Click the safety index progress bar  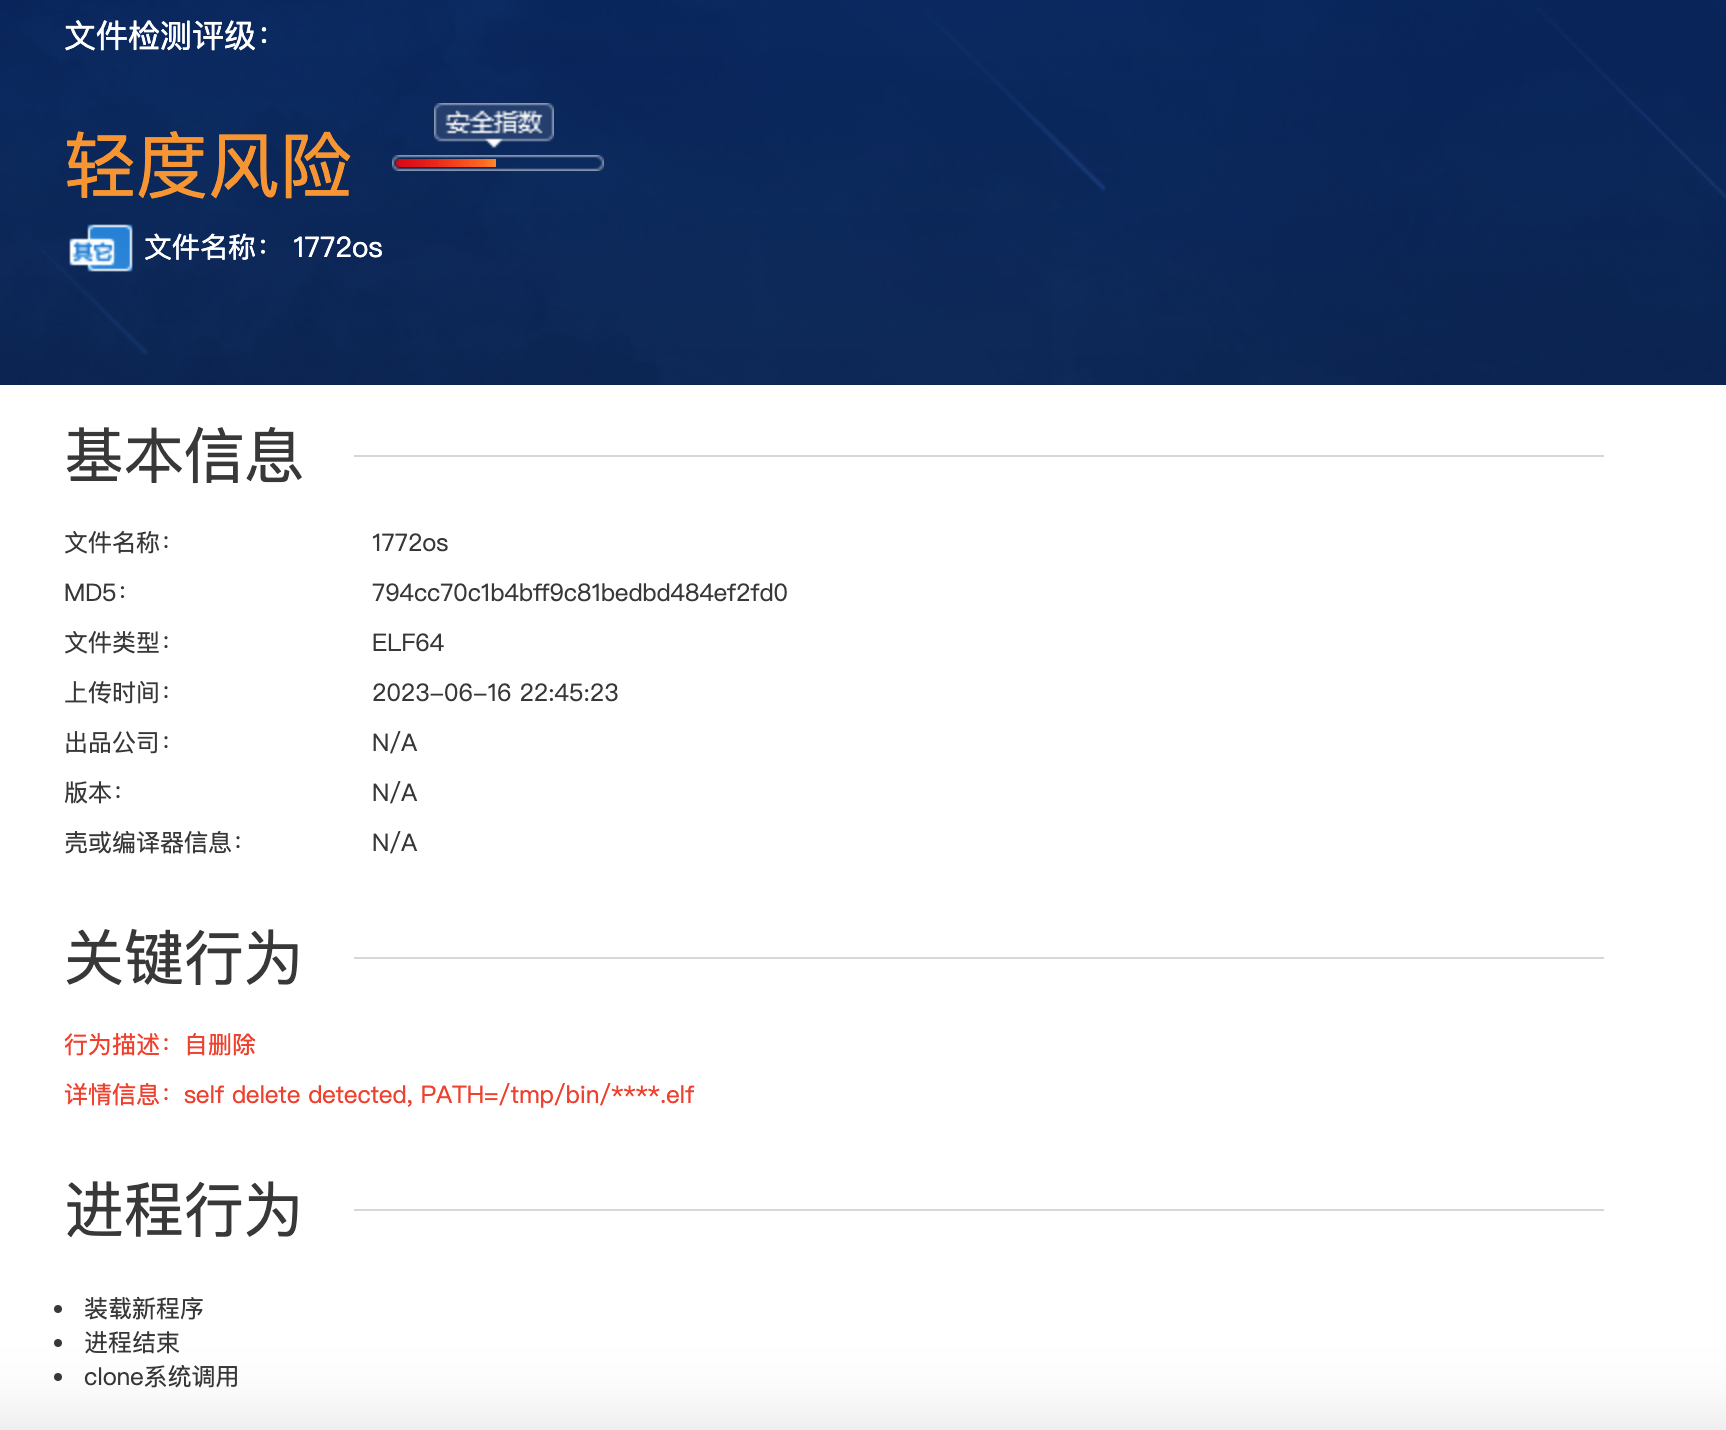(498, 163)
